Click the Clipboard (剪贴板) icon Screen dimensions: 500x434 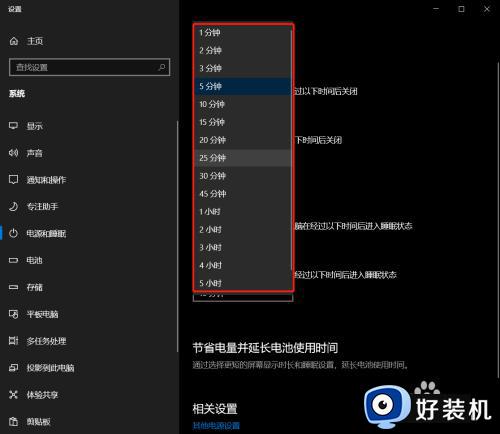coord(13,421)
